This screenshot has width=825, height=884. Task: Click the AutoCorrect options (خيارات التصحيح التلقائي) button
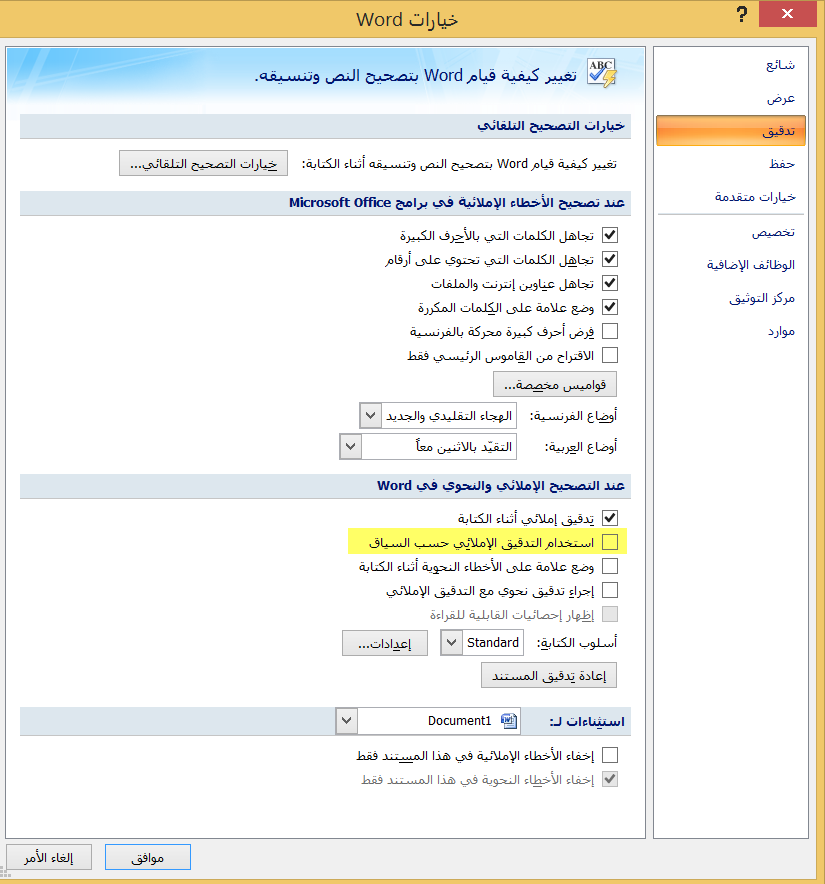(x=203, y=162)
